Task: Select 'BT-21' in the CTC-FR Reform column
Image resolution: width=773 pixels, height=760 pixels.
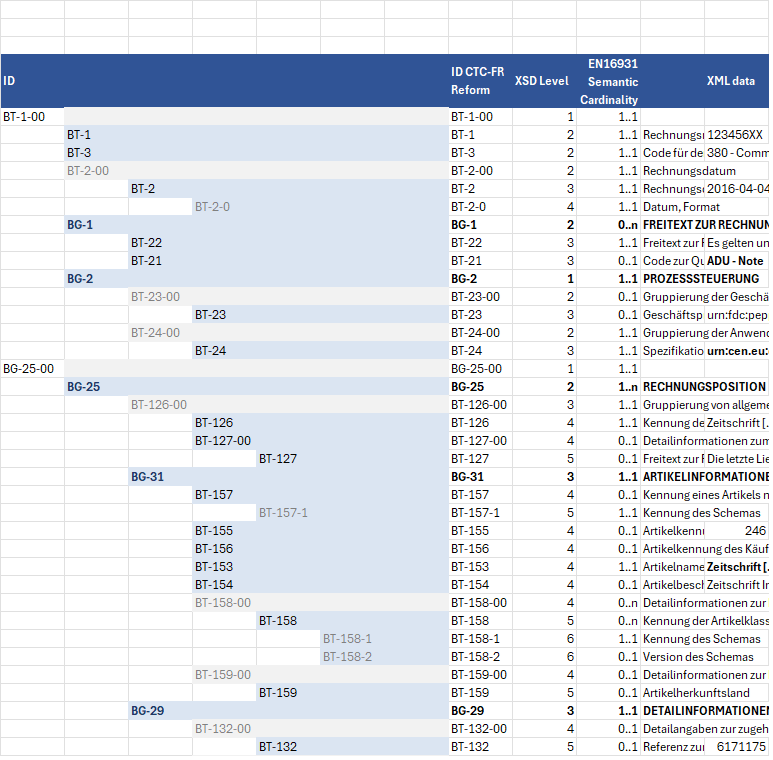Action: tap(480, 261)
